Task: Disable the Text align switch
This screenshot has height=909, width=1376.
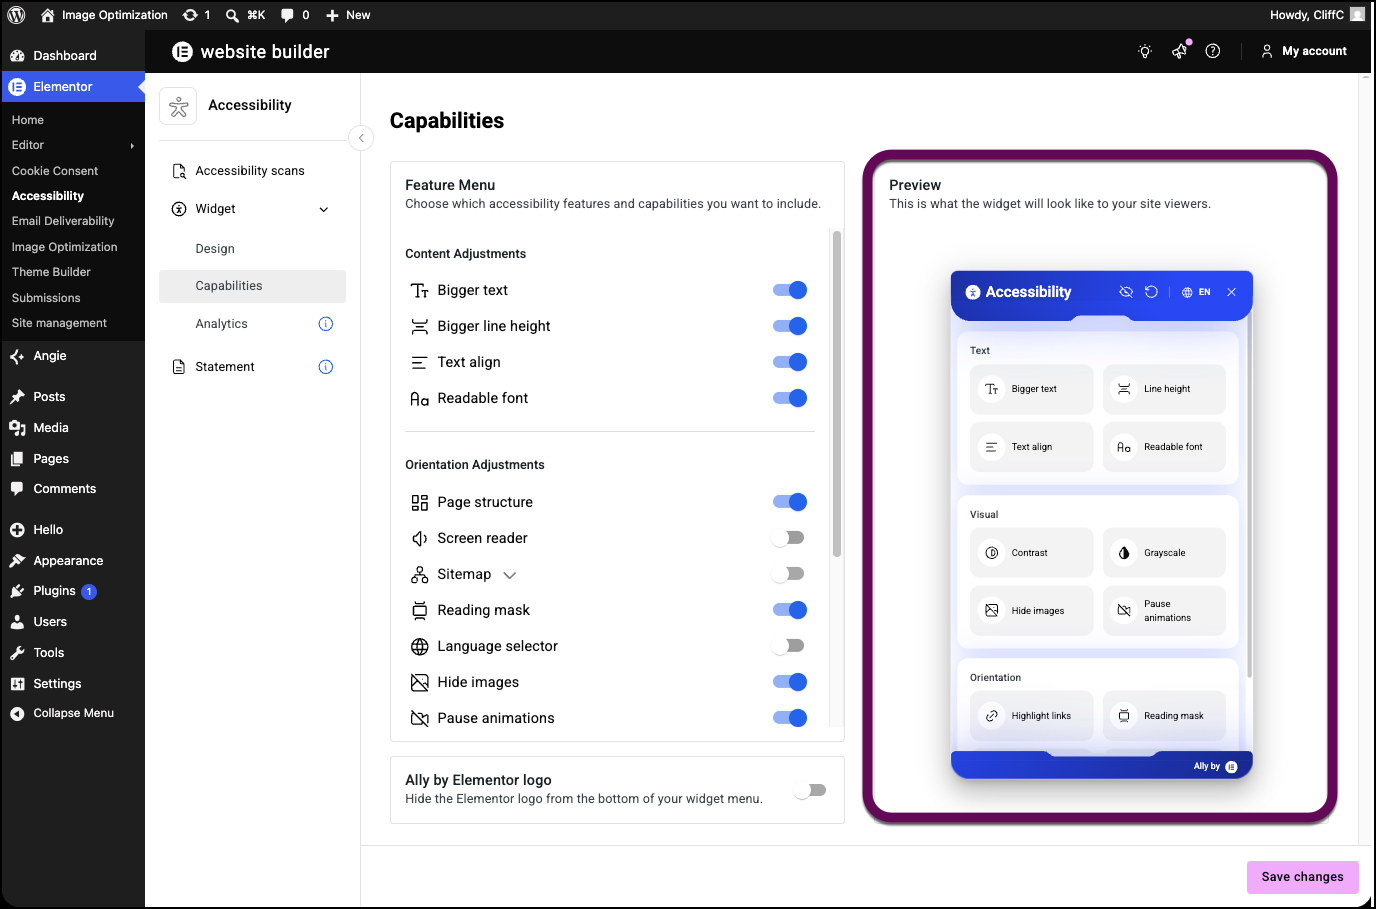Action: [790, 362]
